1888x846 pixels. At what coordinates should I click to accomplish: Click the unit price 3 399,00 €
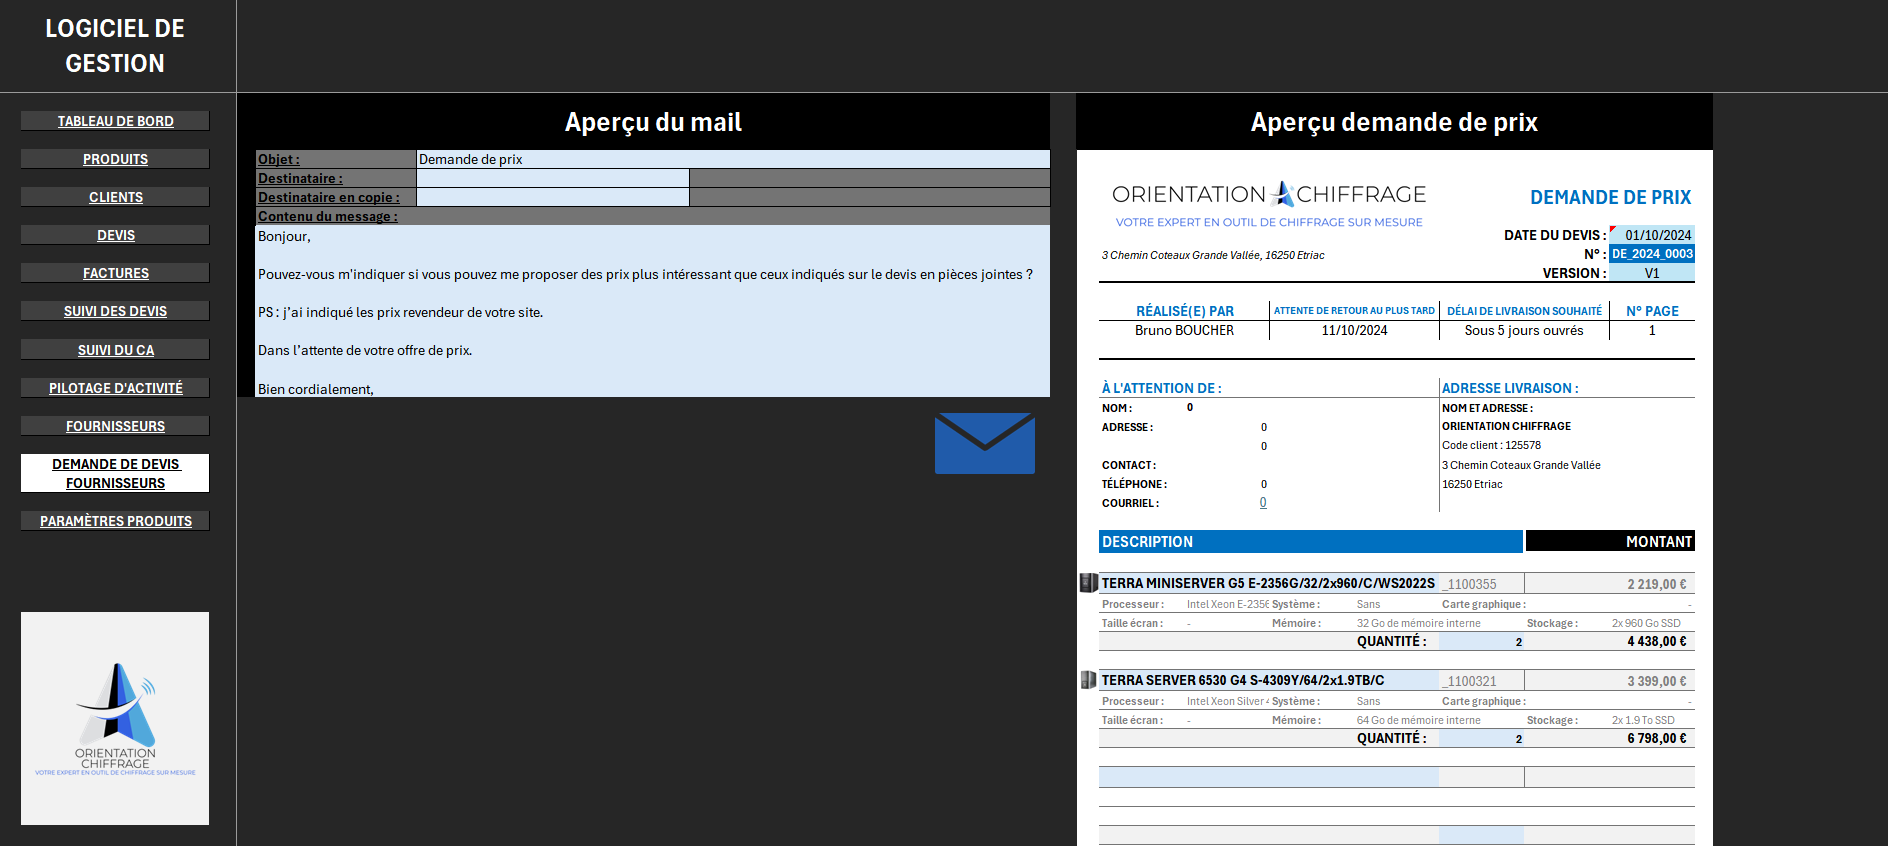click(1657, 681)
